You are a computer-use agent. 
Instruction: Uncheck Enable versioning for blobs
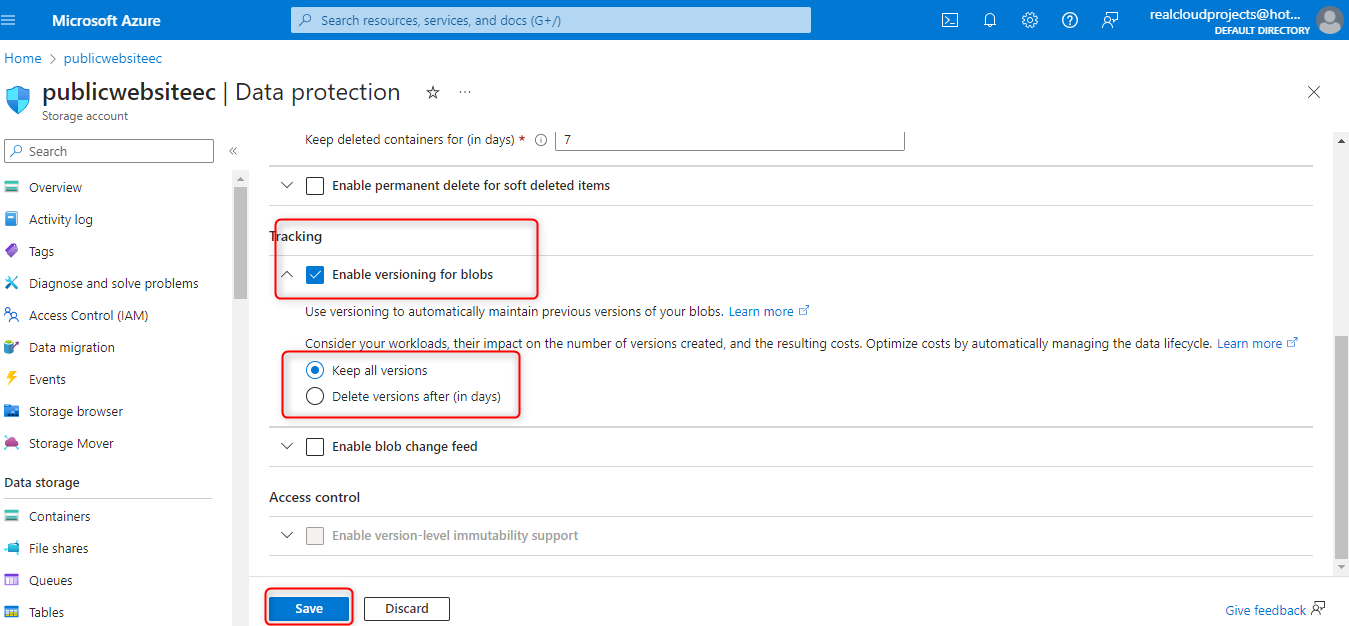(315, 274)
